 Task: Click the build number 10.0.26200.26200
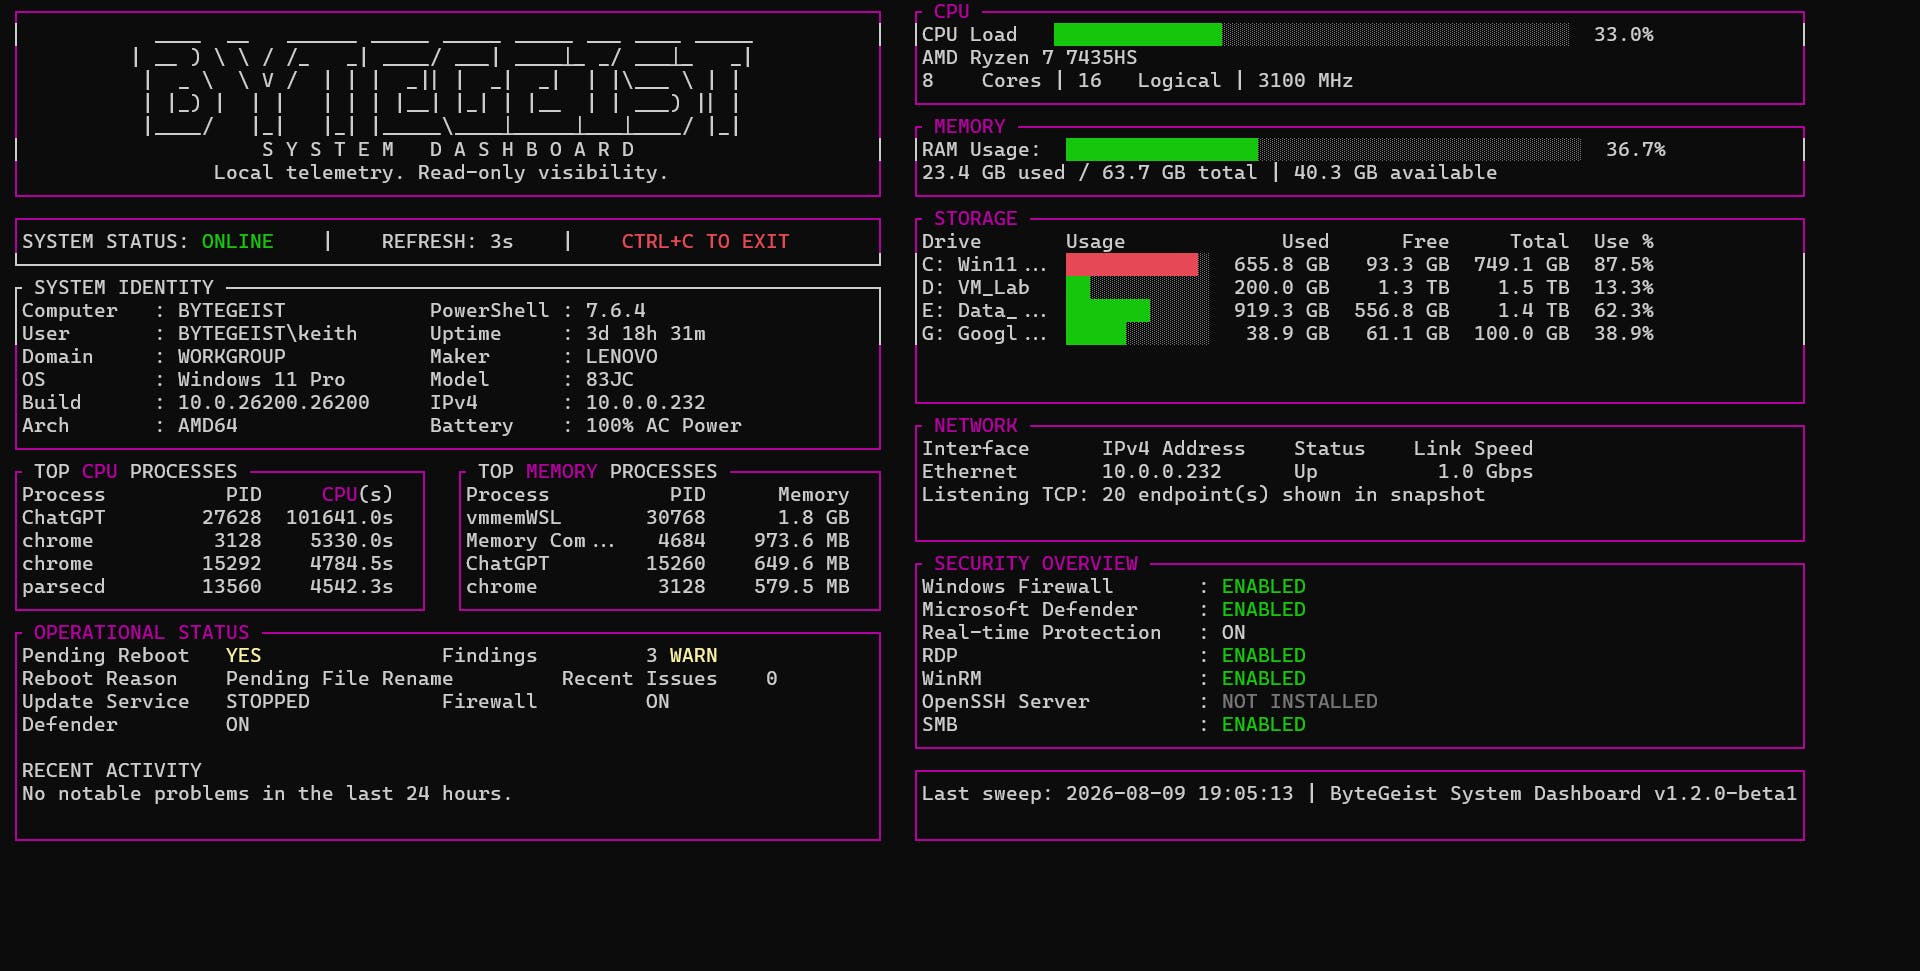[274, 402]
